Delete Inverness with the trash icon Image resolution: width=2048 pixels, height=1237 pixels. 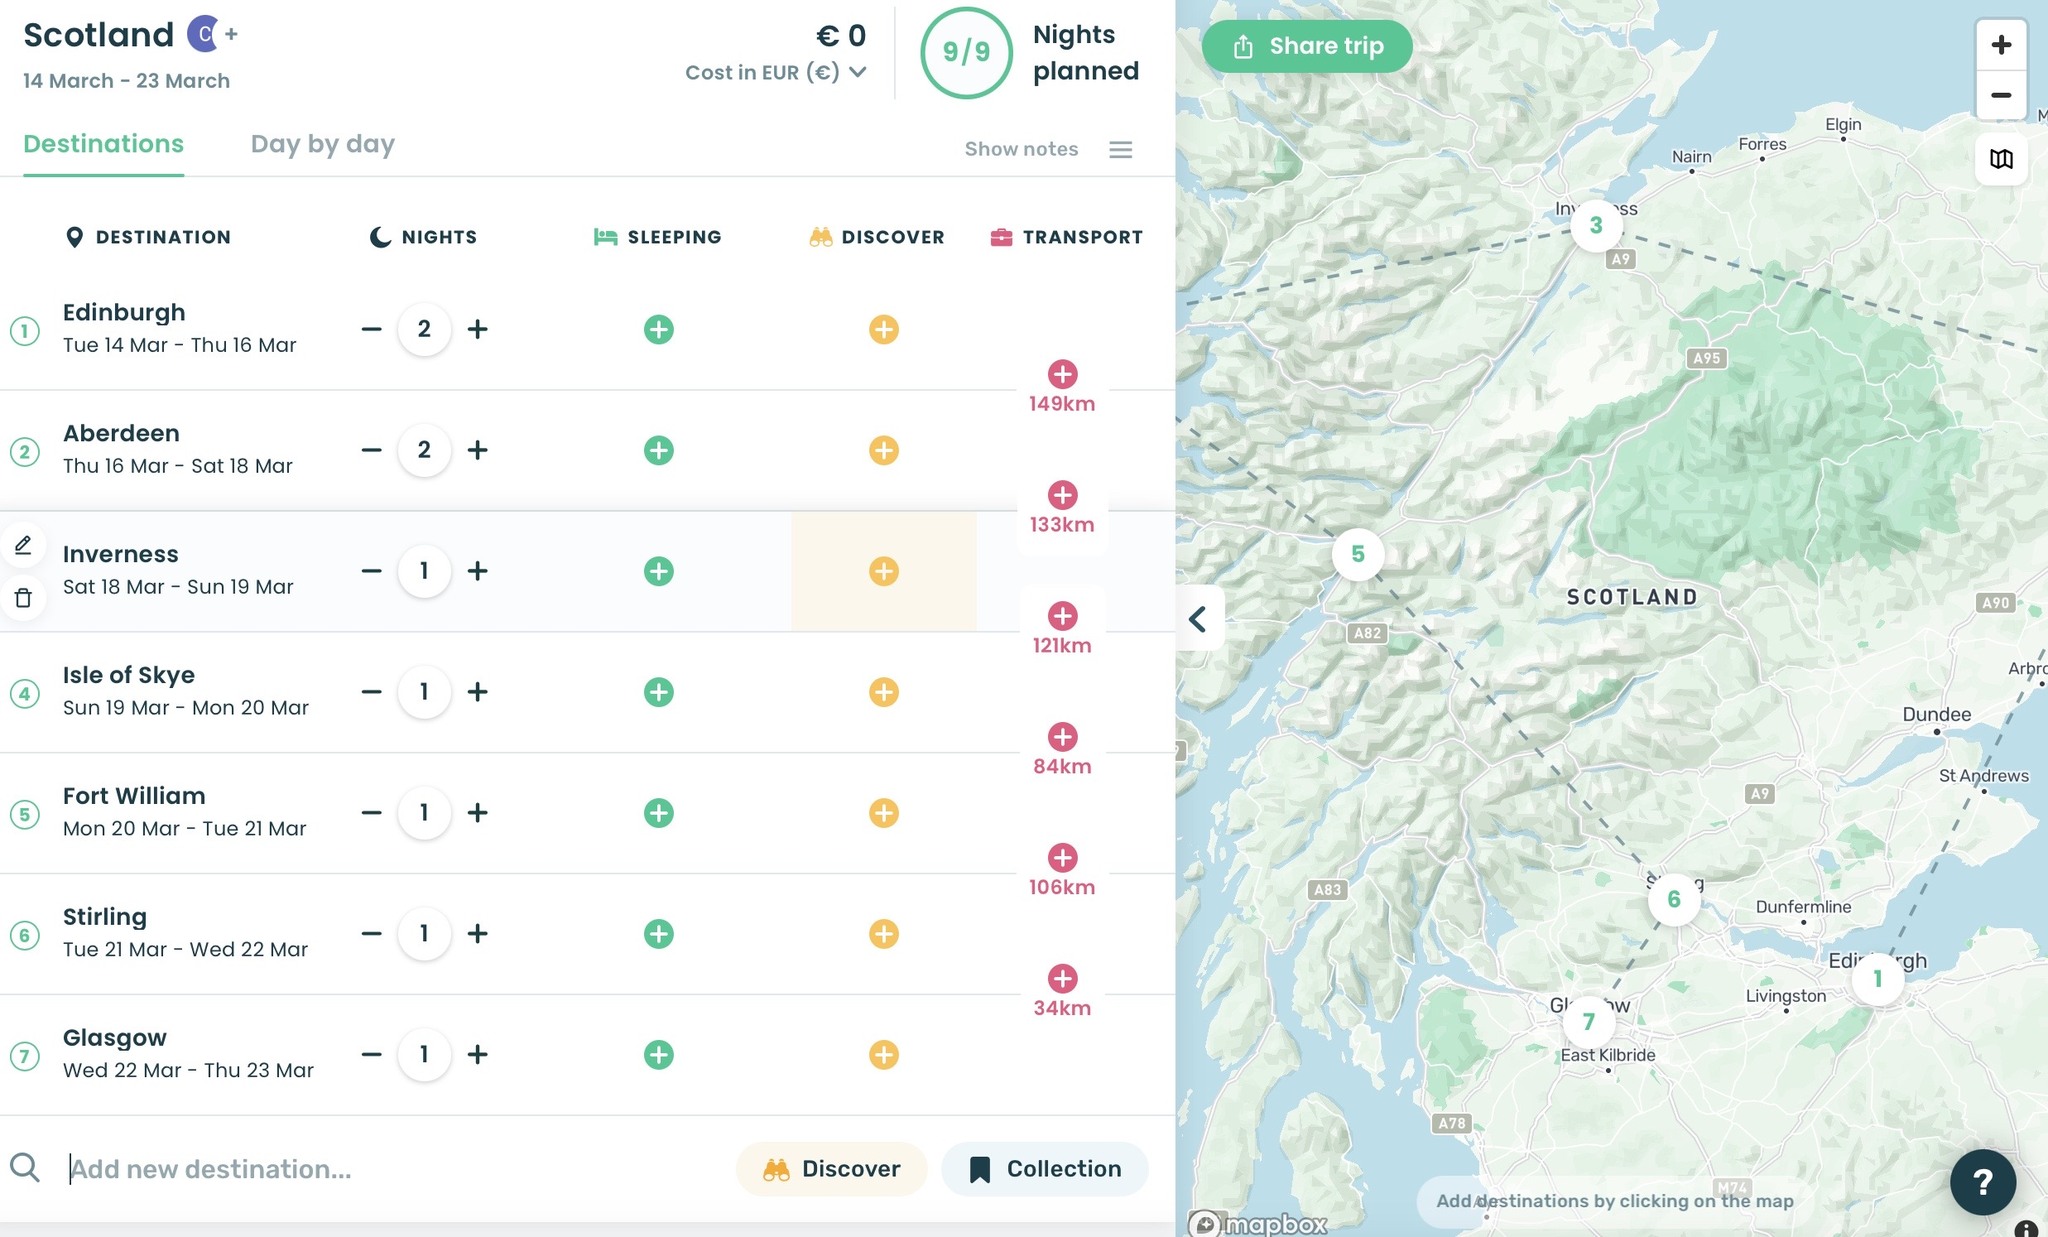[23, 598]
